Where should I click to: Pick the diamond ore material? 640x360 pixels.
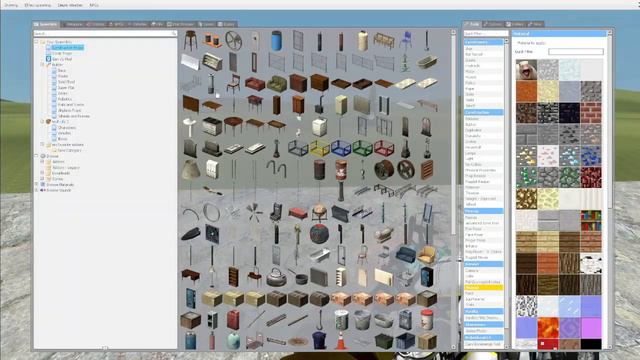[x=569, y=156]
